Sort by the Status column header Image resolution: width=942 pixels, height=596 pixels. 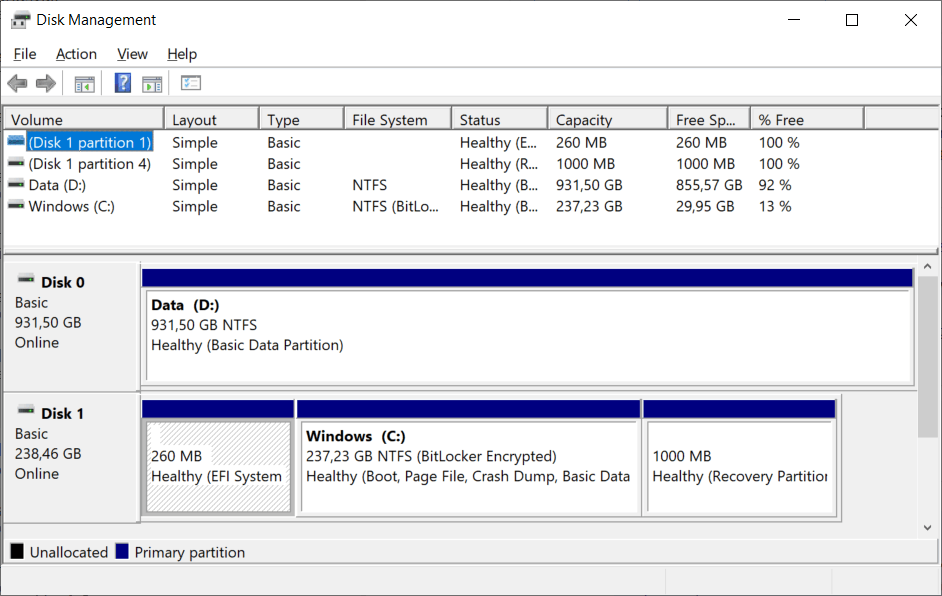click(499, 120)
